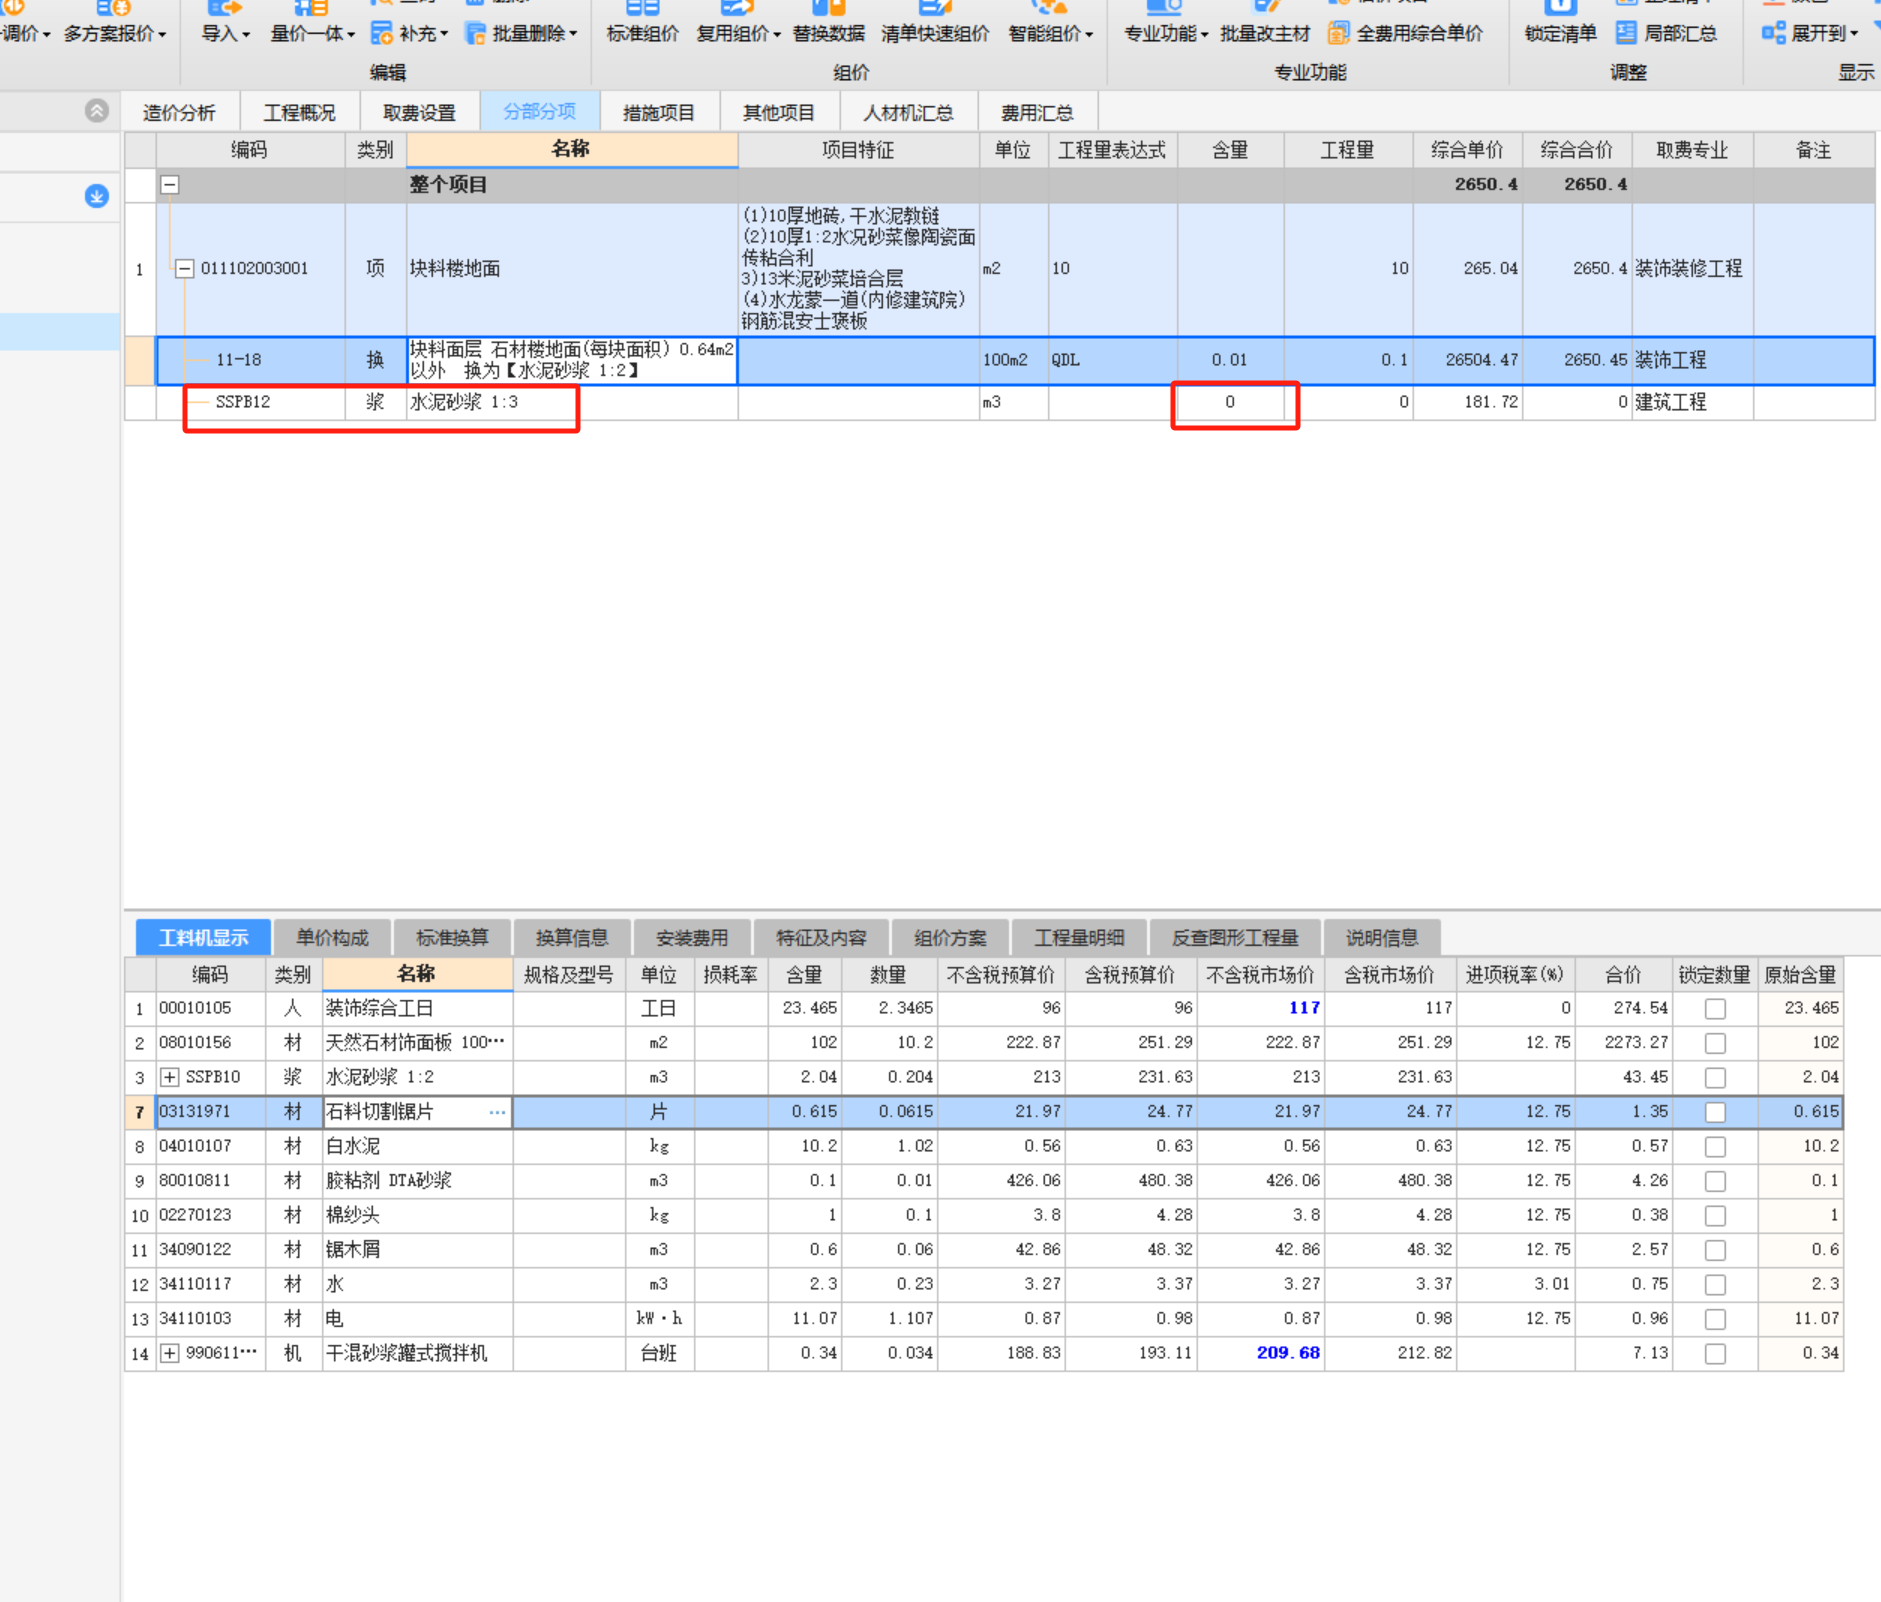
Task: Click the 展开到 tree icon
Action: click(1773, 33)
